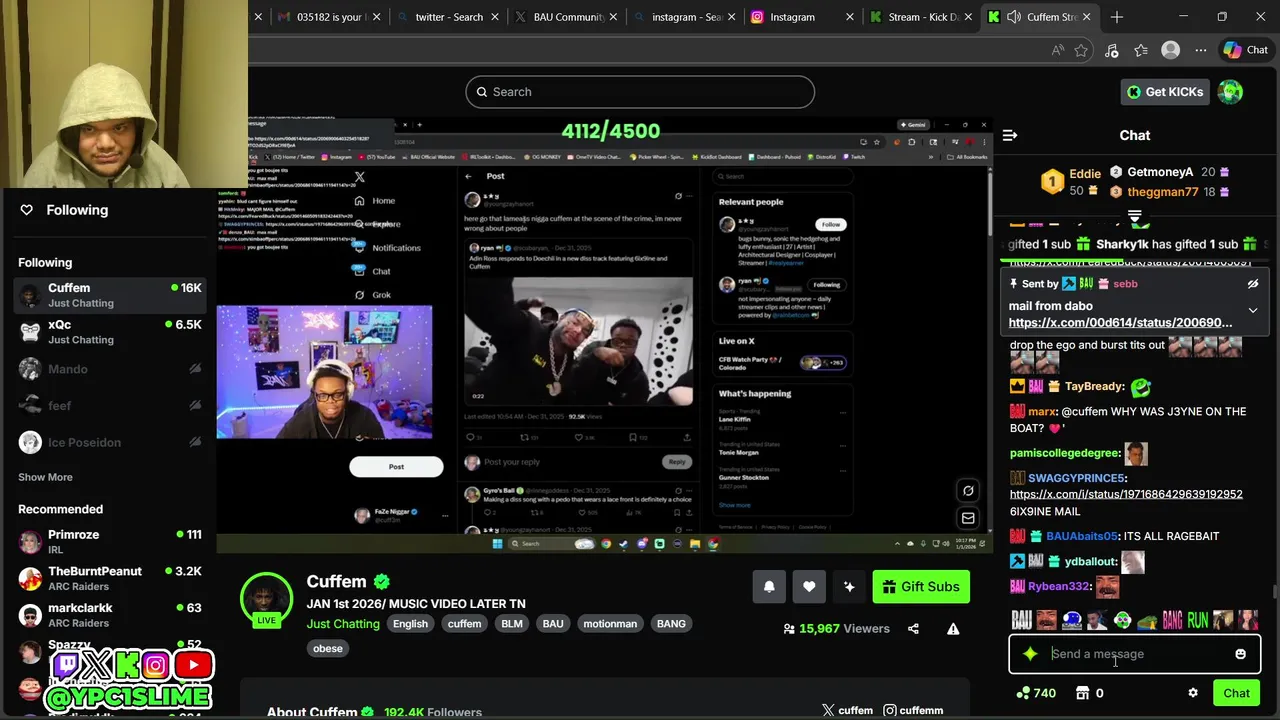
Task: Open browser settings and more menu
Action: pyautogui.click(x=1200, y=50)
